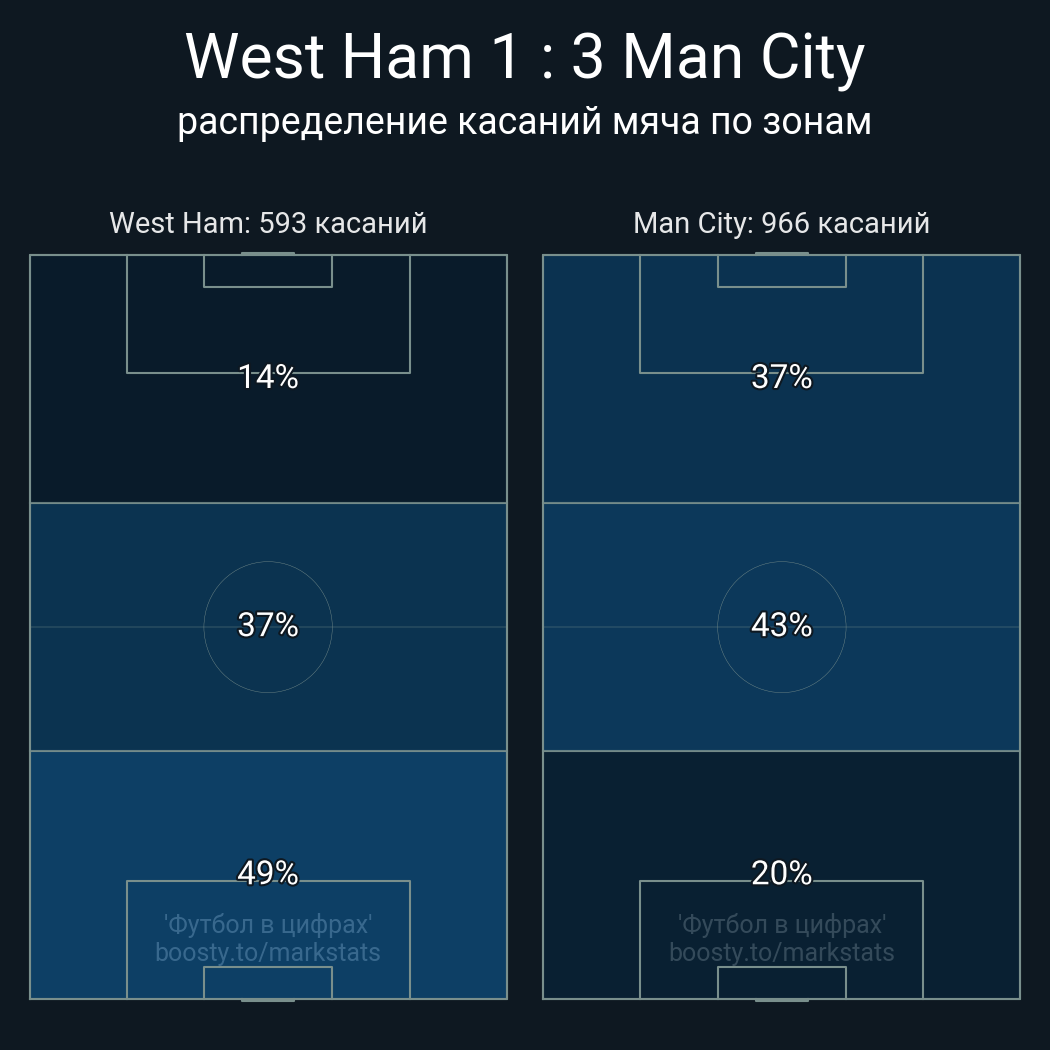Click the top goal box on Man City pitch
Viewport: 1050px width, 1050px height.
point(781,271)
